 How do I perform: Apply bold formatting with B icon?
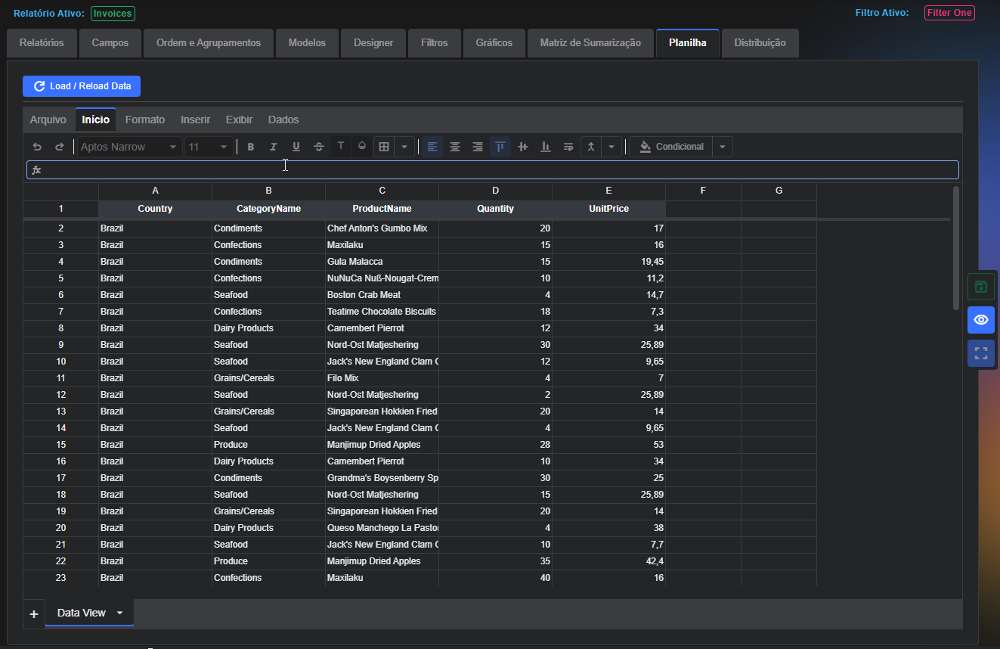251,147
